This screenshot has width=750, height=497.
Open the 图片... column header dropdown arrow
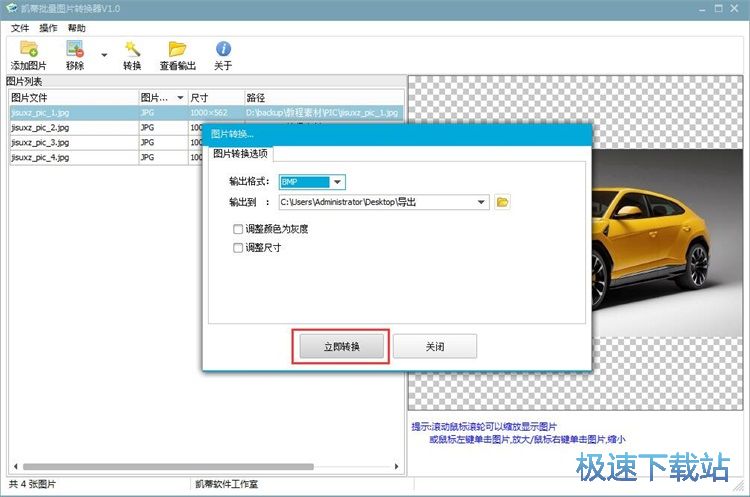pyautogui.click(x=180, y=98)
